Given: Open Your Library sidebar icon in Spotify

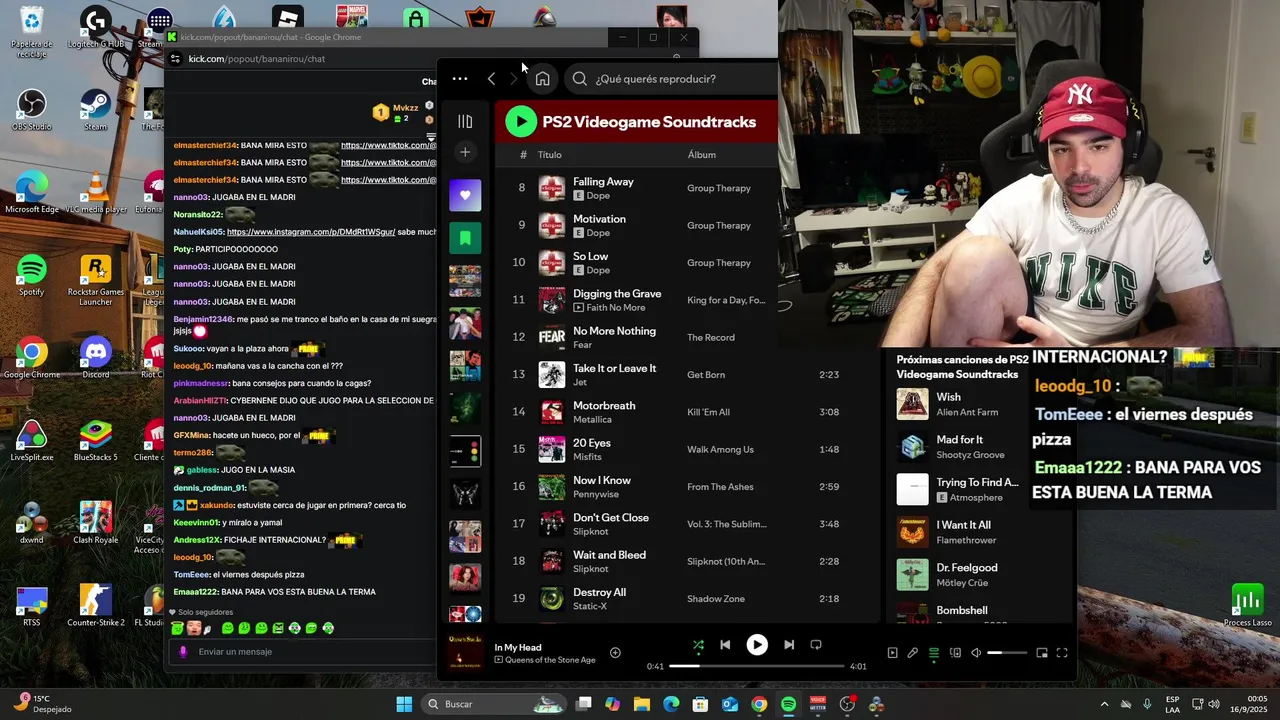Looking at the screenshot, I should 465,121.
